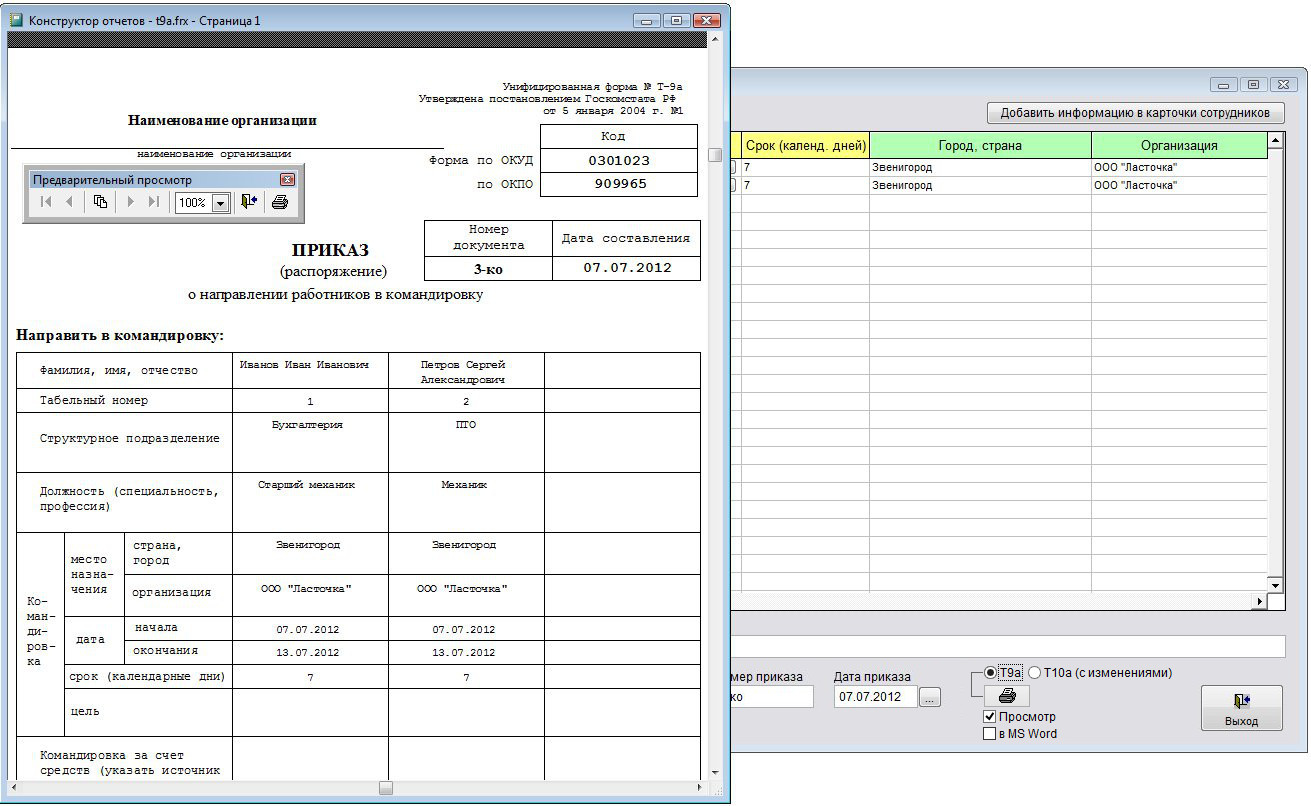Open the 100% zoom dropdown
This screenshot has width=1311, height=806.
(220, 203)
